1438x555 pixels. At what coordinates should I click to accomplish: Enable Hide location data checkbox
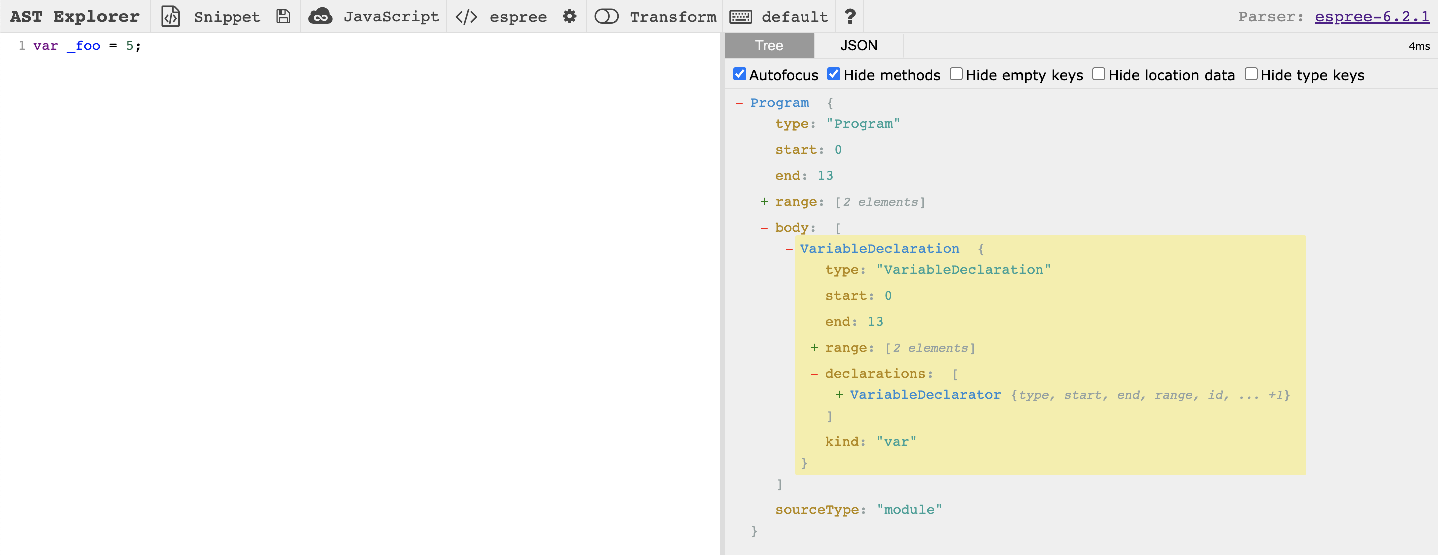tap(1099, 74)
